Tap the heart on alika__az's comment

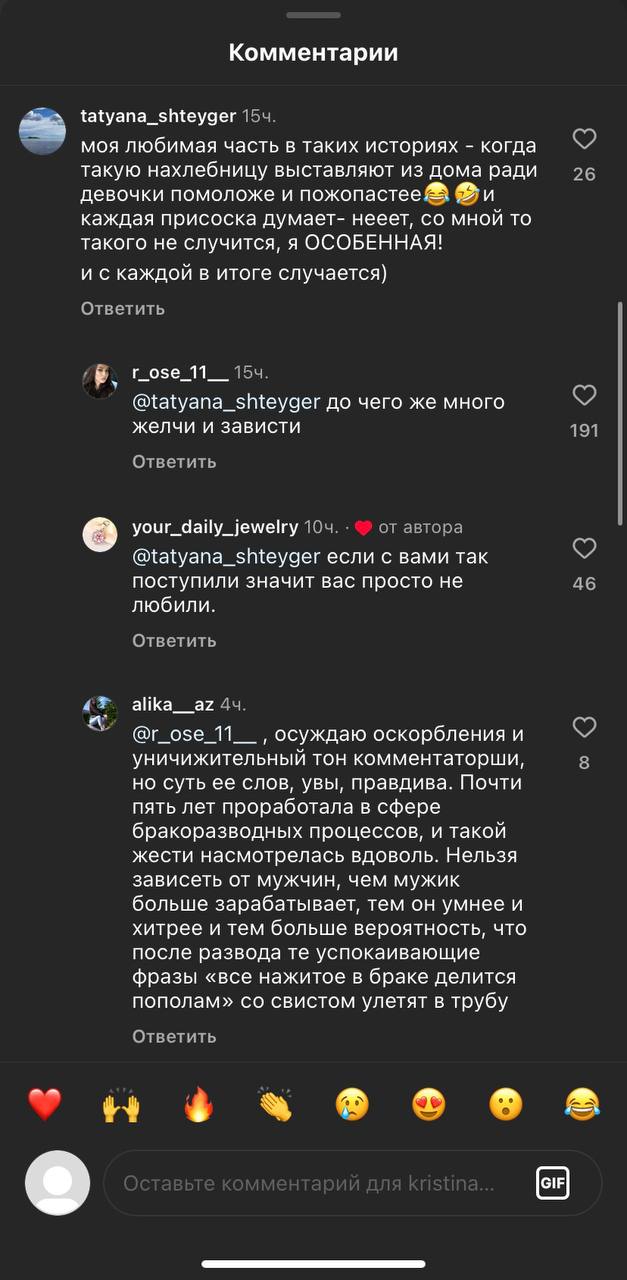pyautogui.click(x=584, y=727)
